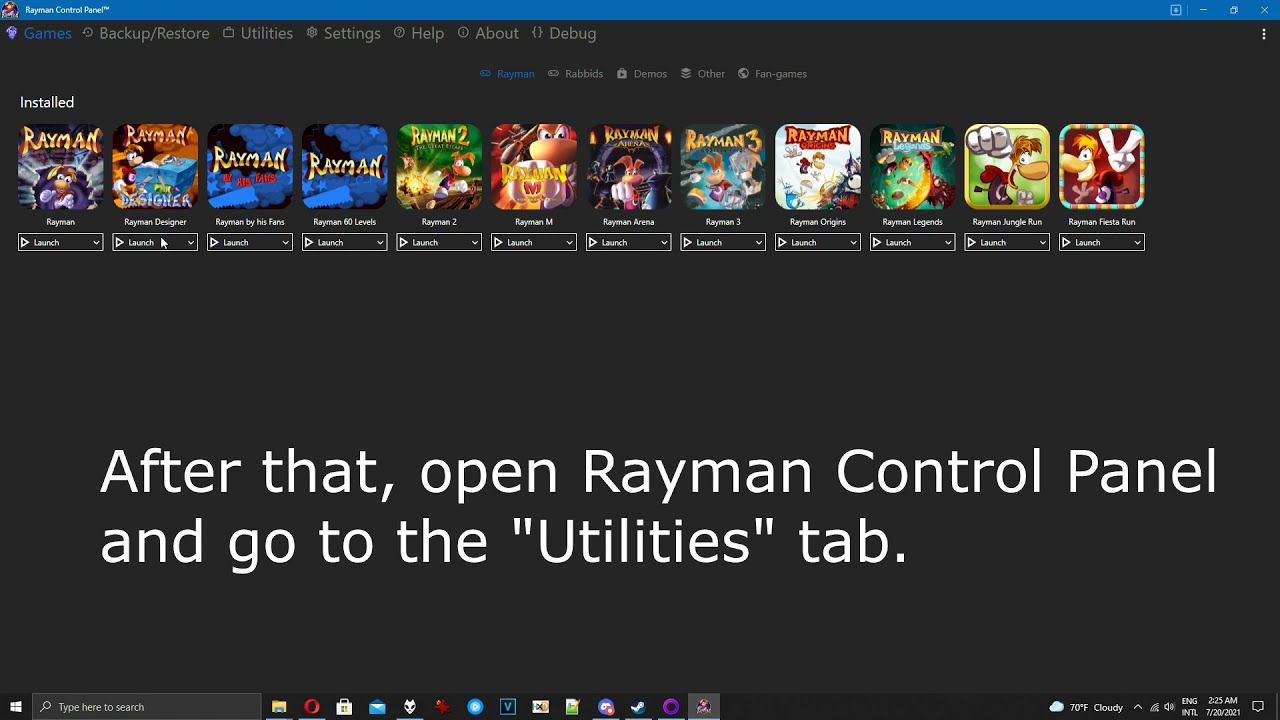Expand launch options arrow for Rayman M

coord(570,242)
